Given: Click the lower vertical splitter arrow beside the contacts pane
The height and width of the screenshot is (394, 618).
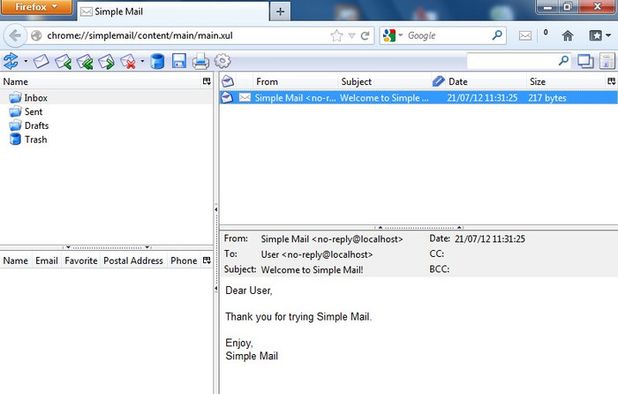Looking at the screenshot, I should pyautogui.click(x=216, y=288).
